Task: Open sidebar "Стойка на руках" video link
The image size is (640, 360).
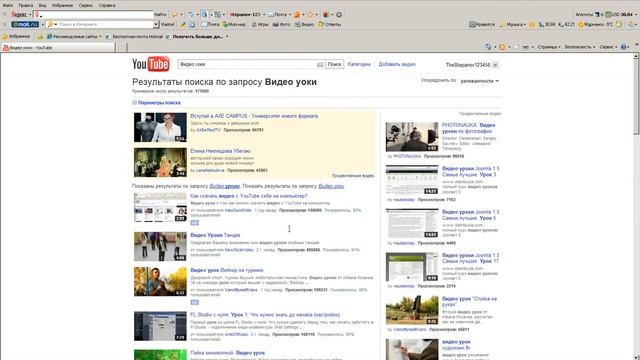Action: pyautogui.click(x=469, y=302)
